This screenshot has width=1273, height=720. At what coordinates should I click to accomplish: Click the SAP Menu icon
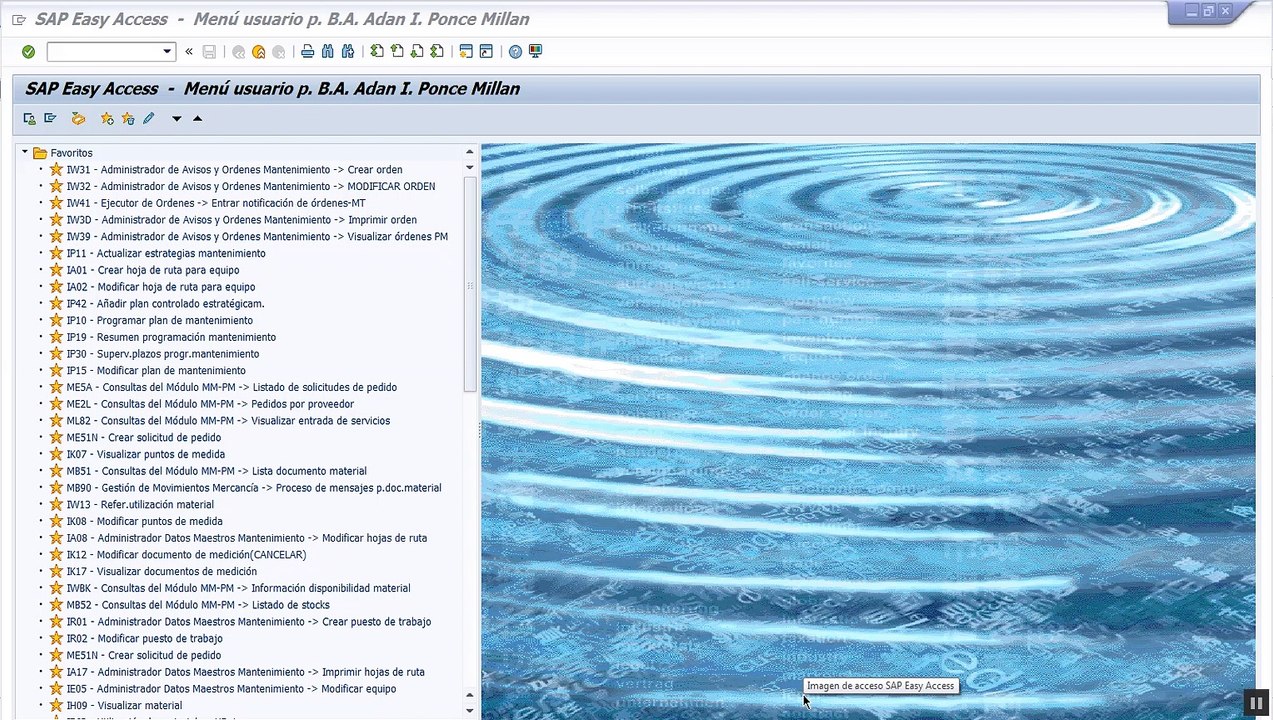point(50,119)
